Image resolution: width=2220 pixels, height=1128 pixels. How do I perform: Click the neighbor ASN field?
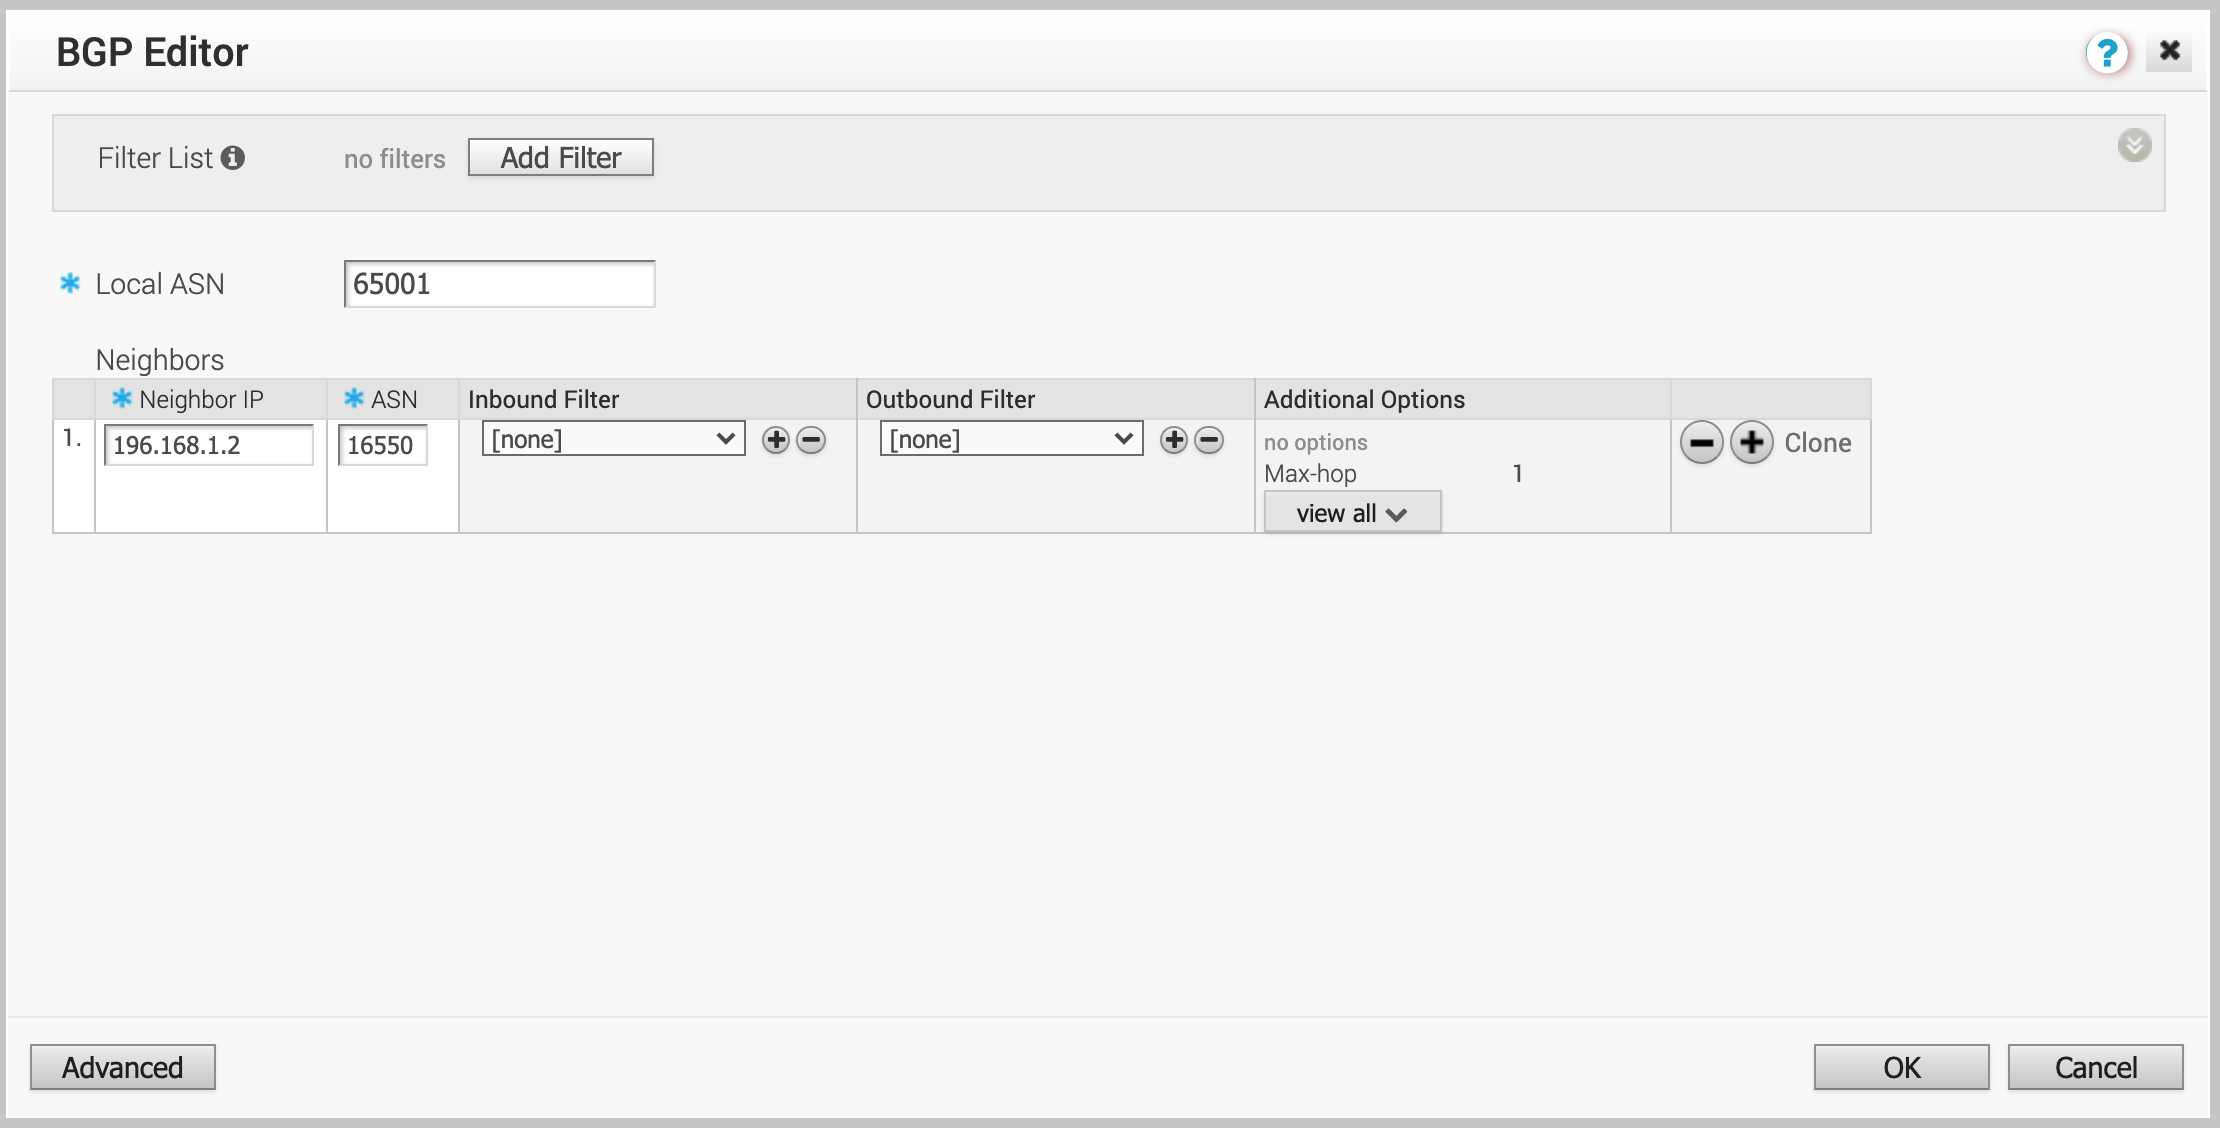coord(382,445)
